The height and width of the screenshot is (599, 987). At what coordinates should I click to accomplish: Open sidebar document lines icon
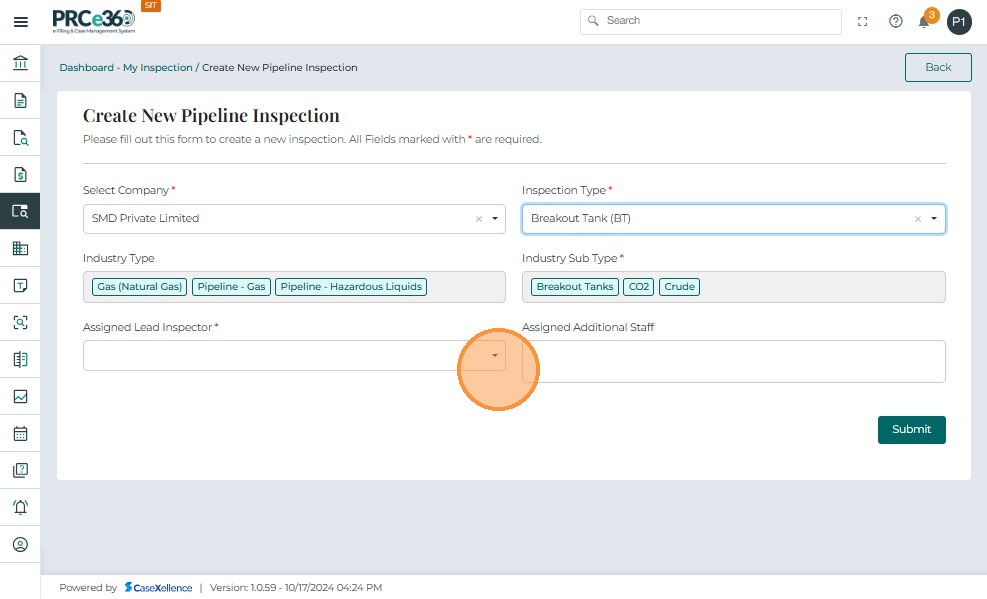pos(20,100)
